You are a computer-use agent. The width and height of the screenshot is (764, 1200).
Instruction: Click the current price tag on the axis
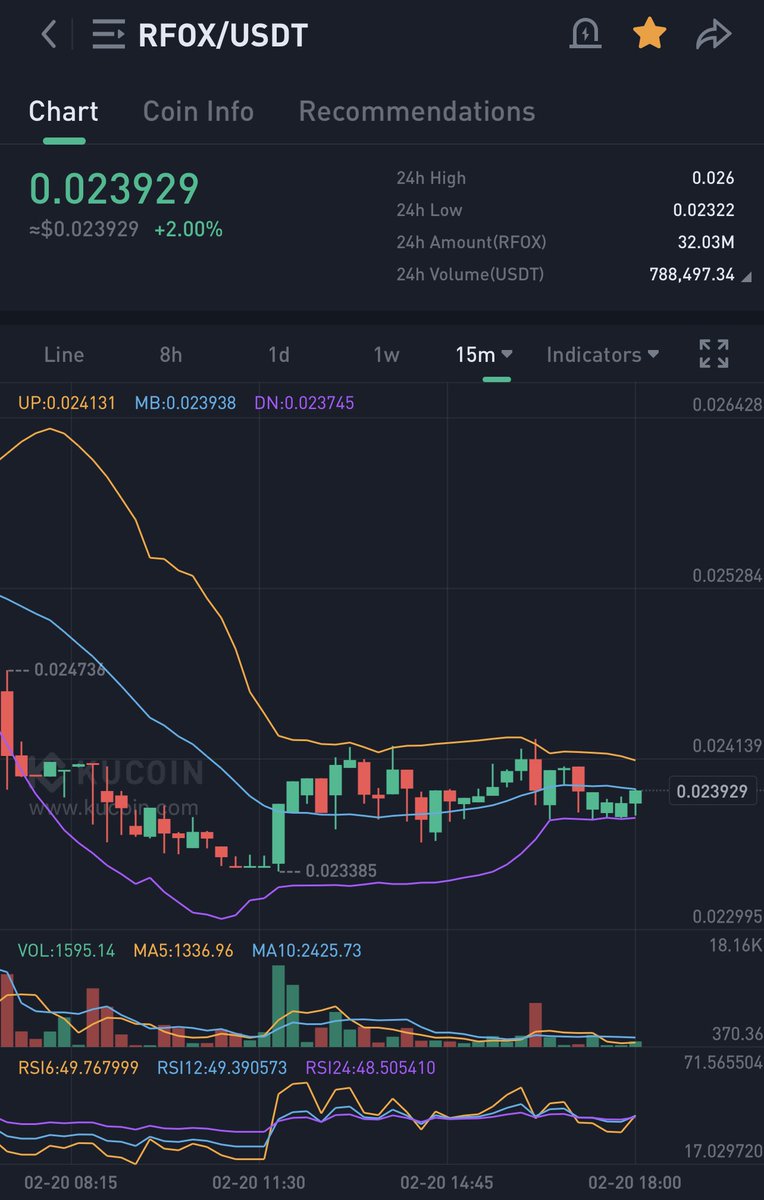(x=711, y=791)
